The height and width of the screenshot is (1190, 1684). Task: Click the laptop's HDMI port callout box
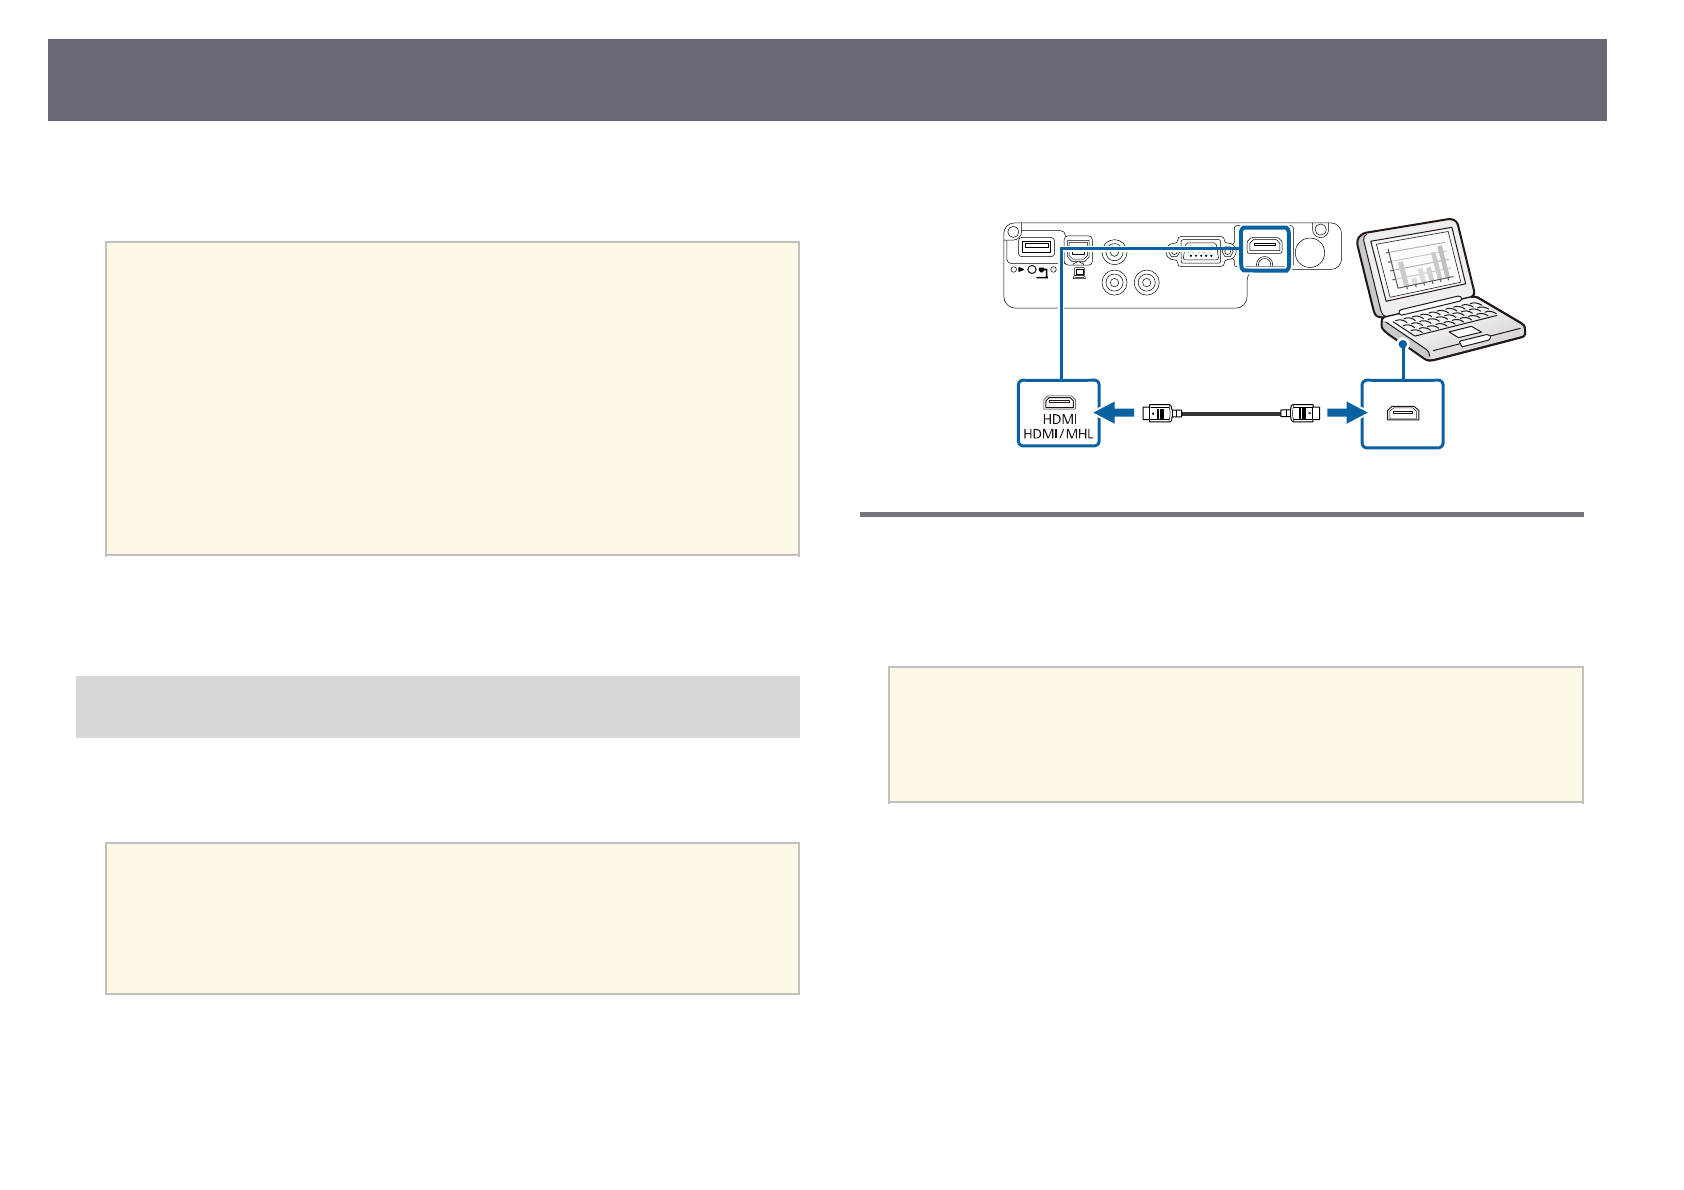1403,413
